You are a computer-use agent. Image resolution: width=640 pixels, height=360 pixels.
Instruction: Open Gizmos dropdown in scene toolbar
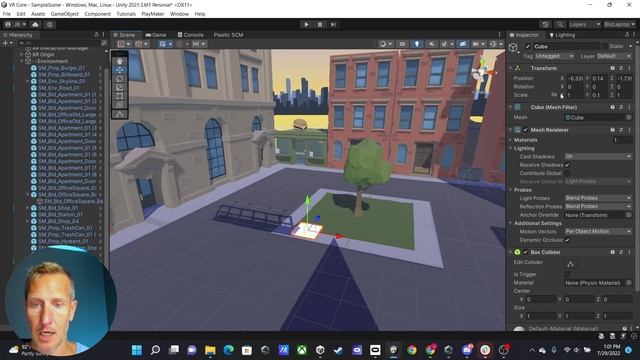click(496, 44)
